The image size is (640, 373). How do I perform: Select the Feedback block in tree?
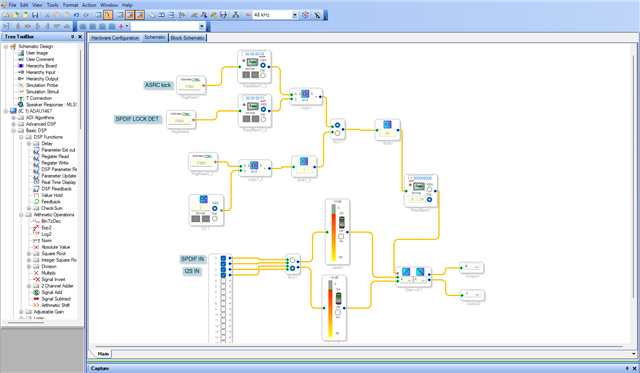pyautogui.click(x=51, y=202)
